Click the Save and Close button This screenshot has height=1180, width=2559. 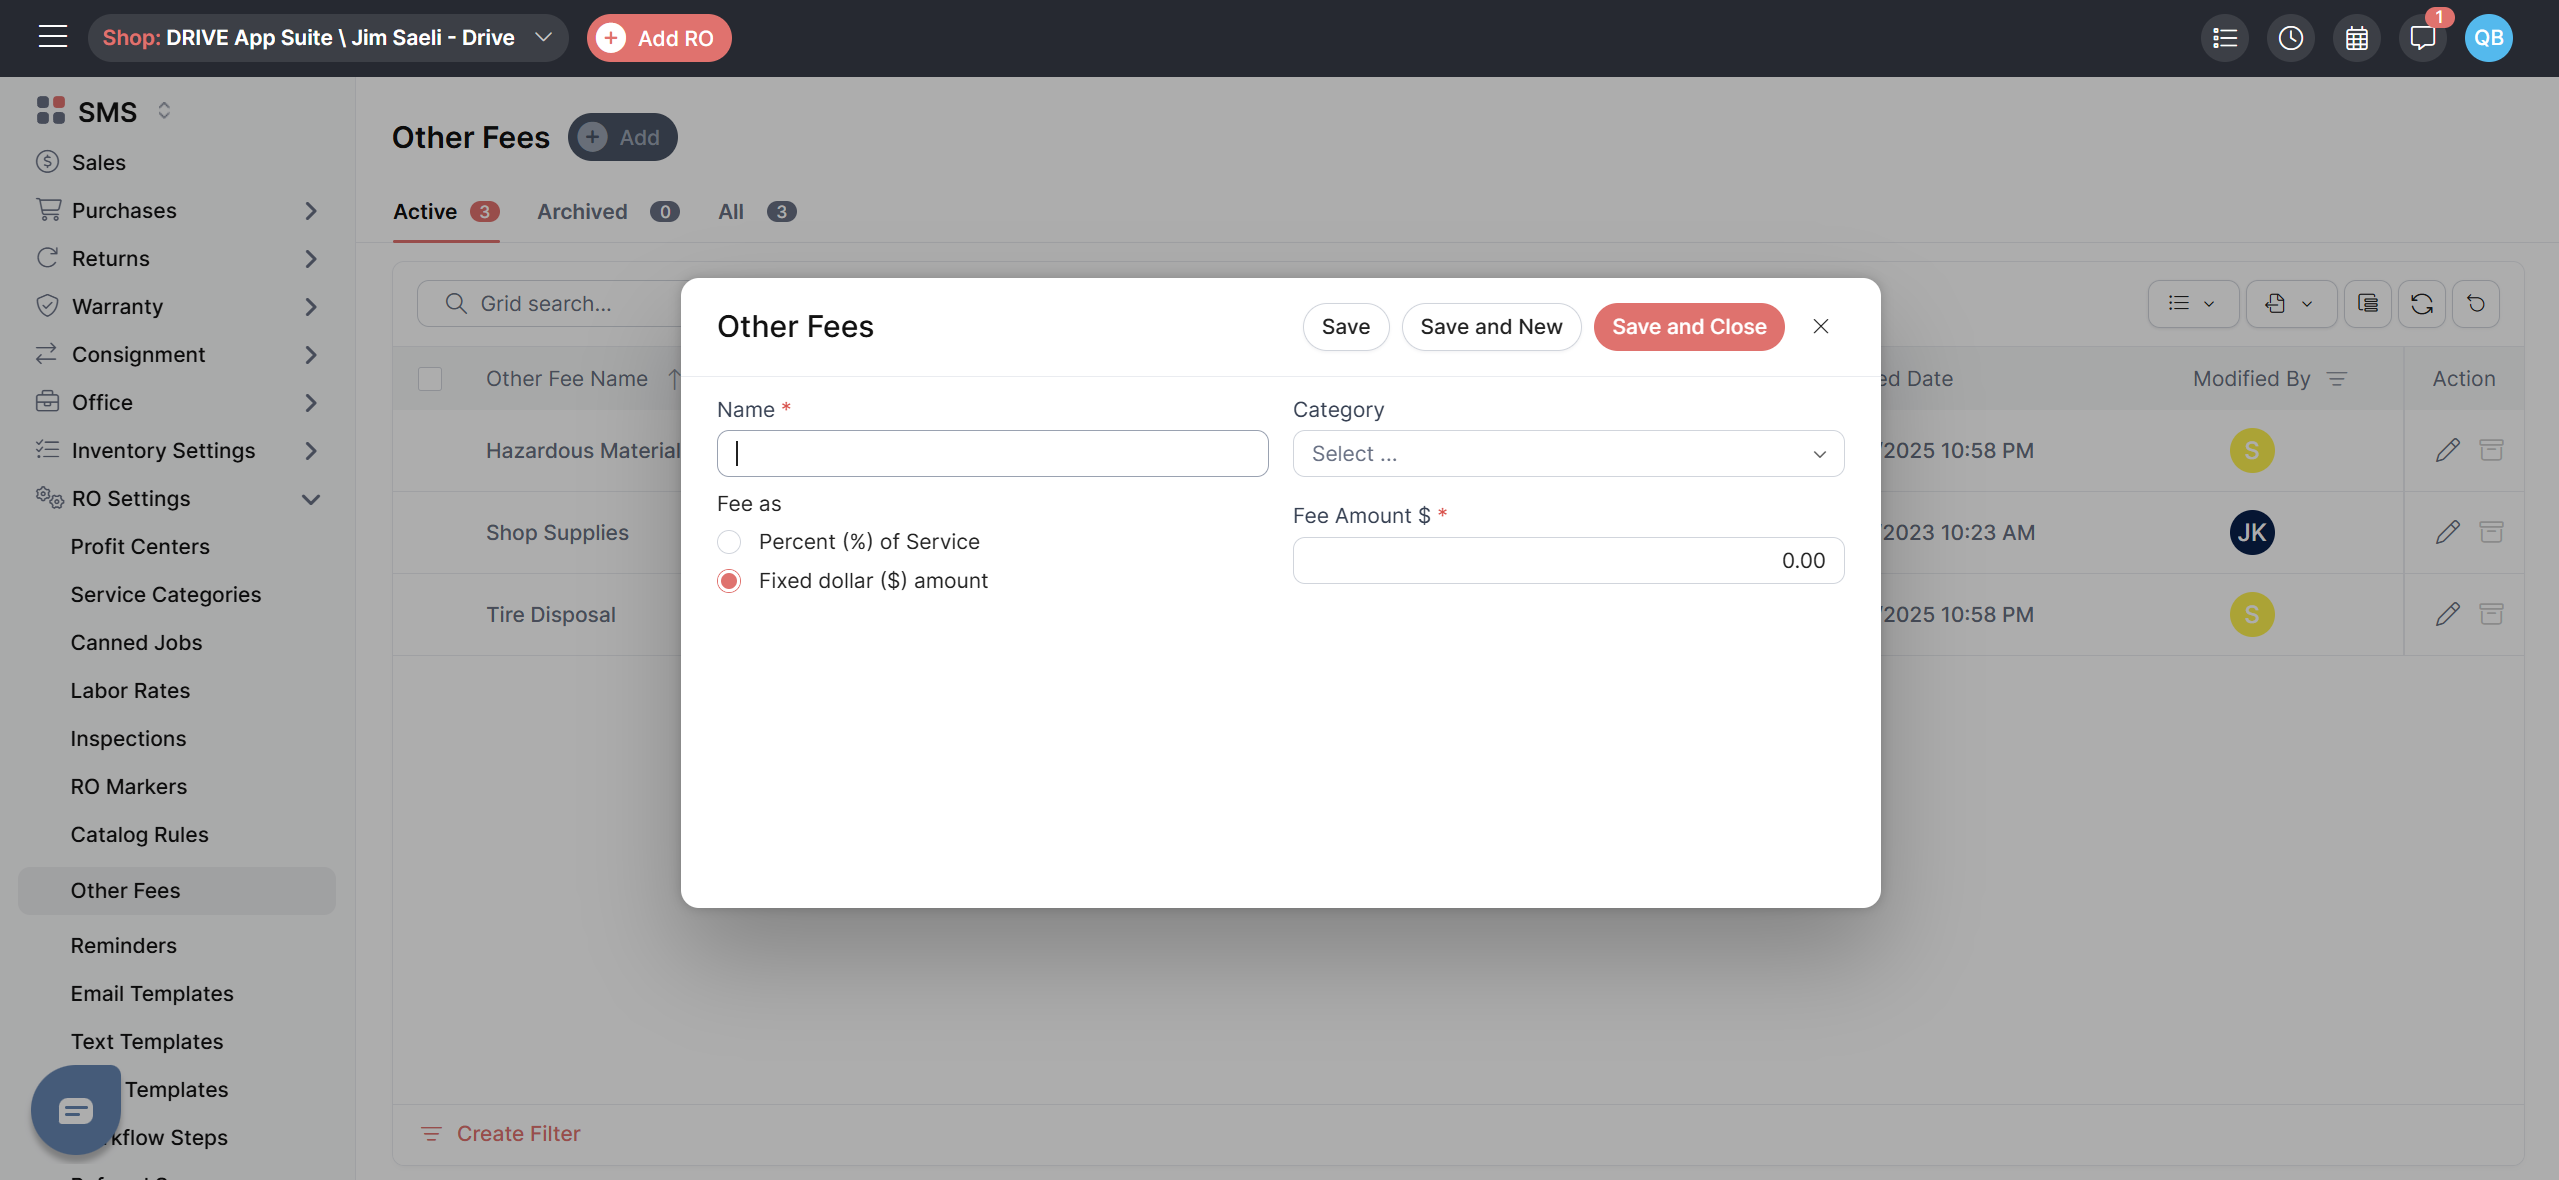click(x=1688, y=327)
